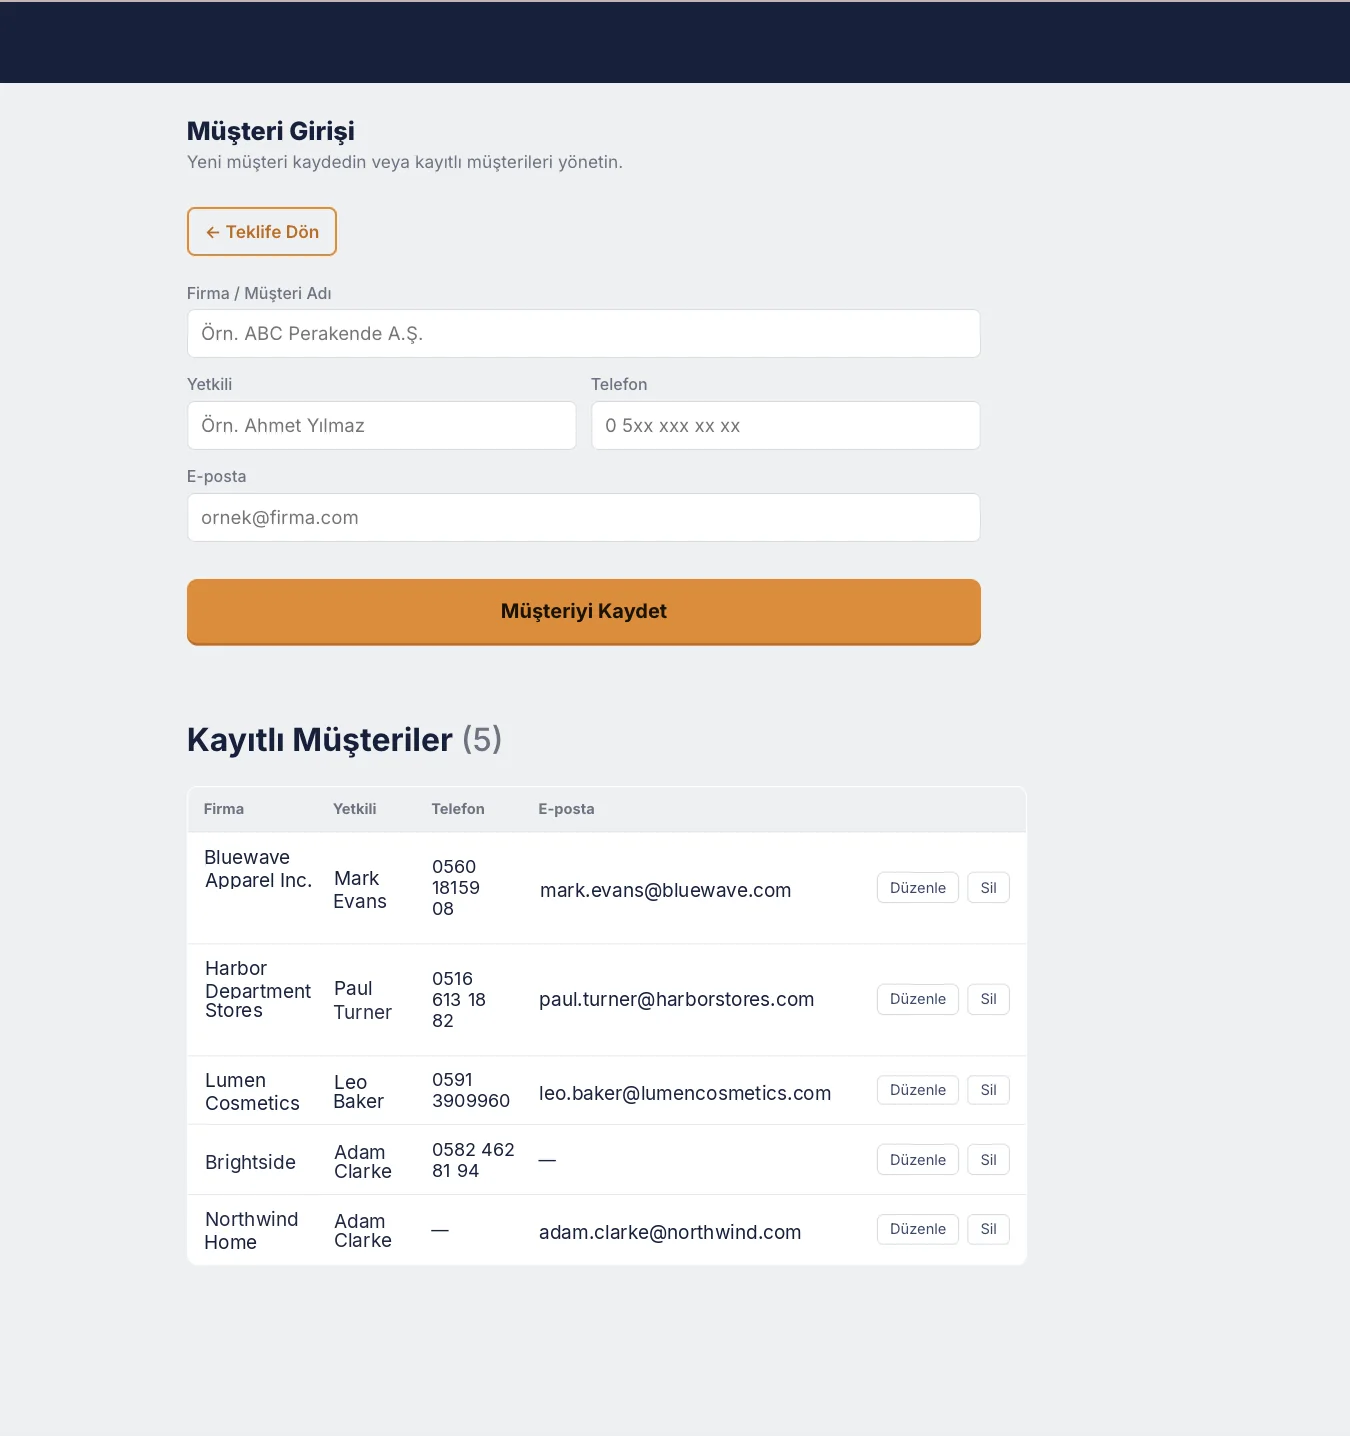Click phone number 0560 18159 08

tap(456, 888)
